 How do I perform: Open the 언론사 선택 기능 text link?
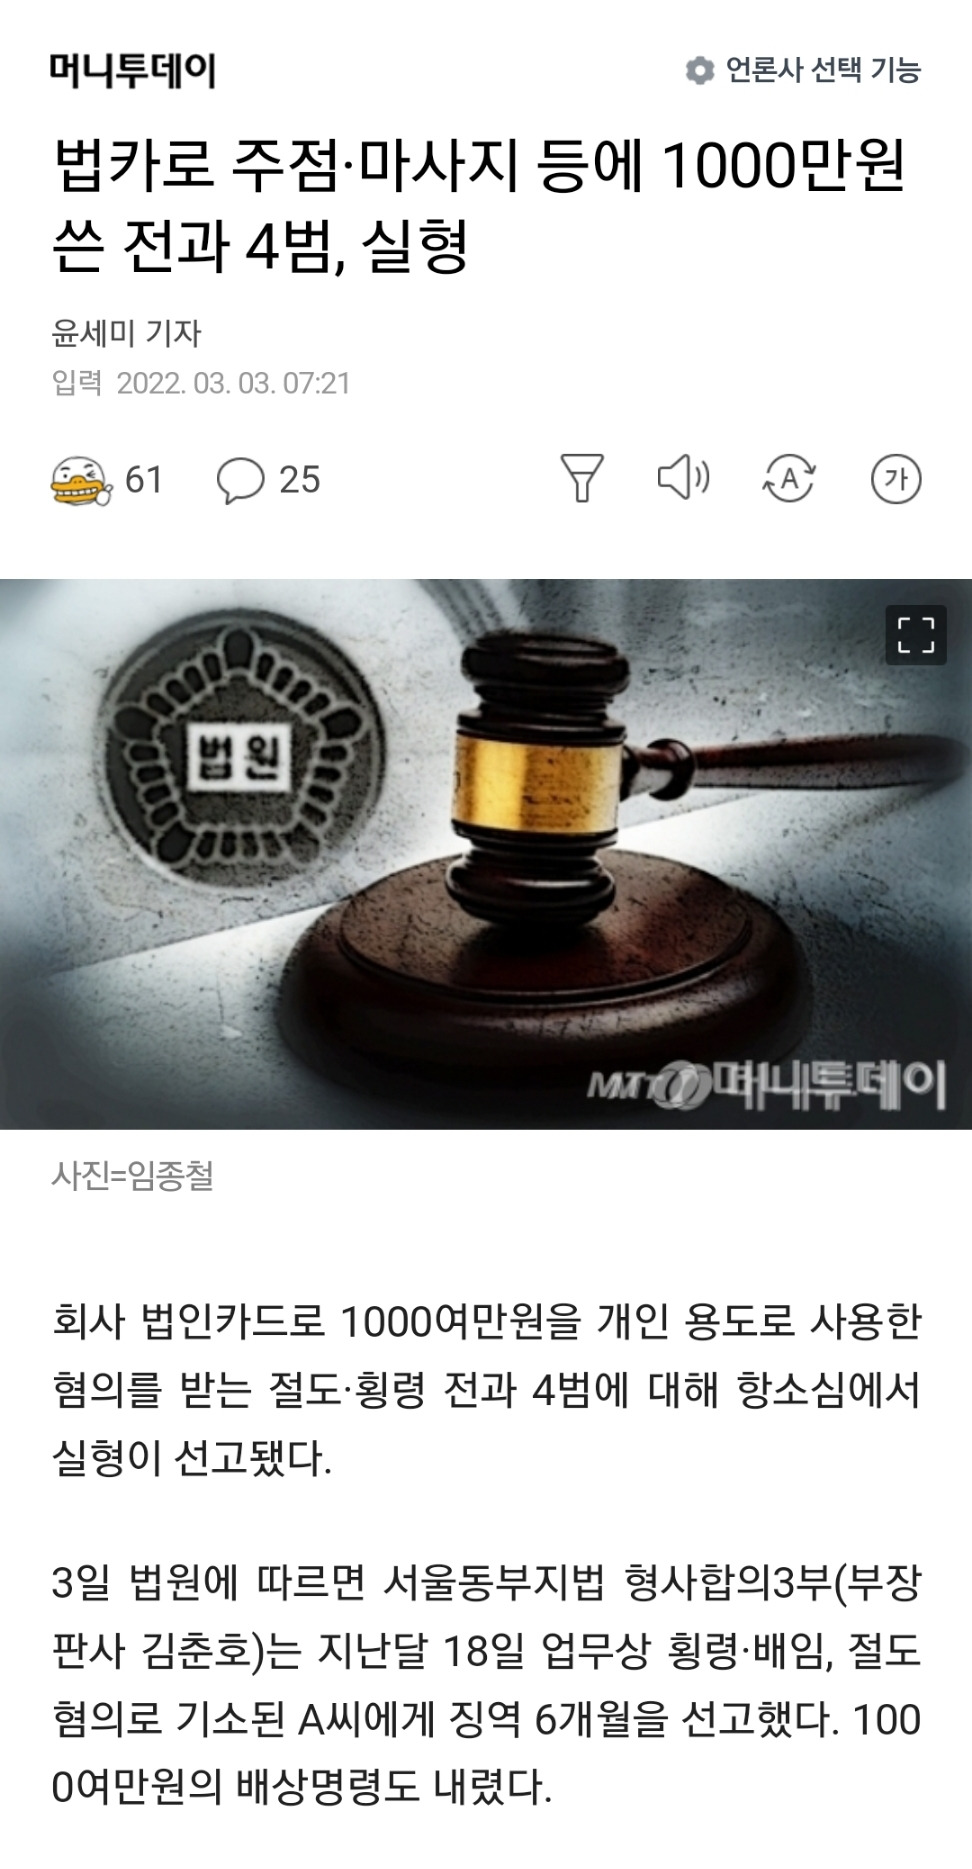click(x=822, y=70)
